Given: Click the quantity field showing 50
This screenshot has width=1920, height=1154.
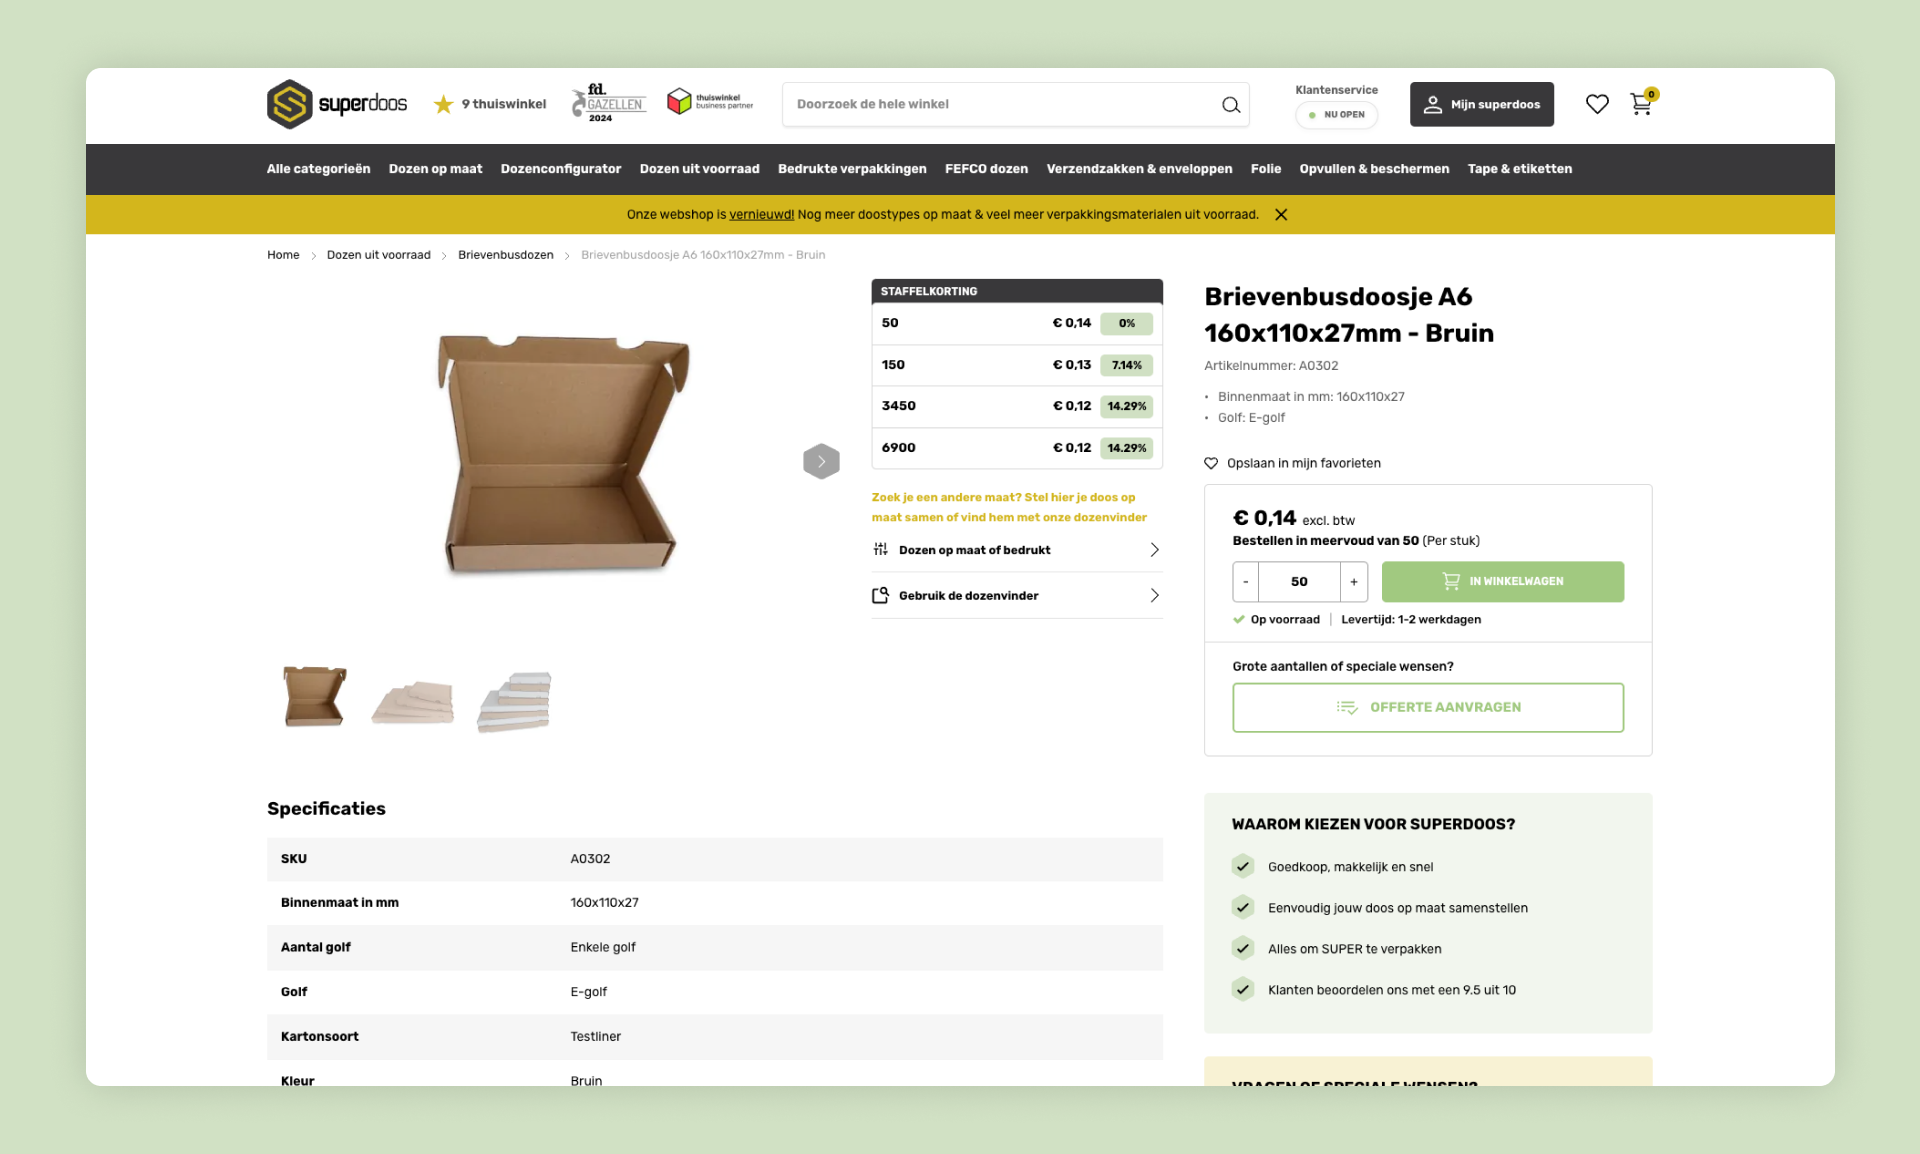Looking at the screenshot, I should [1299, 582].
